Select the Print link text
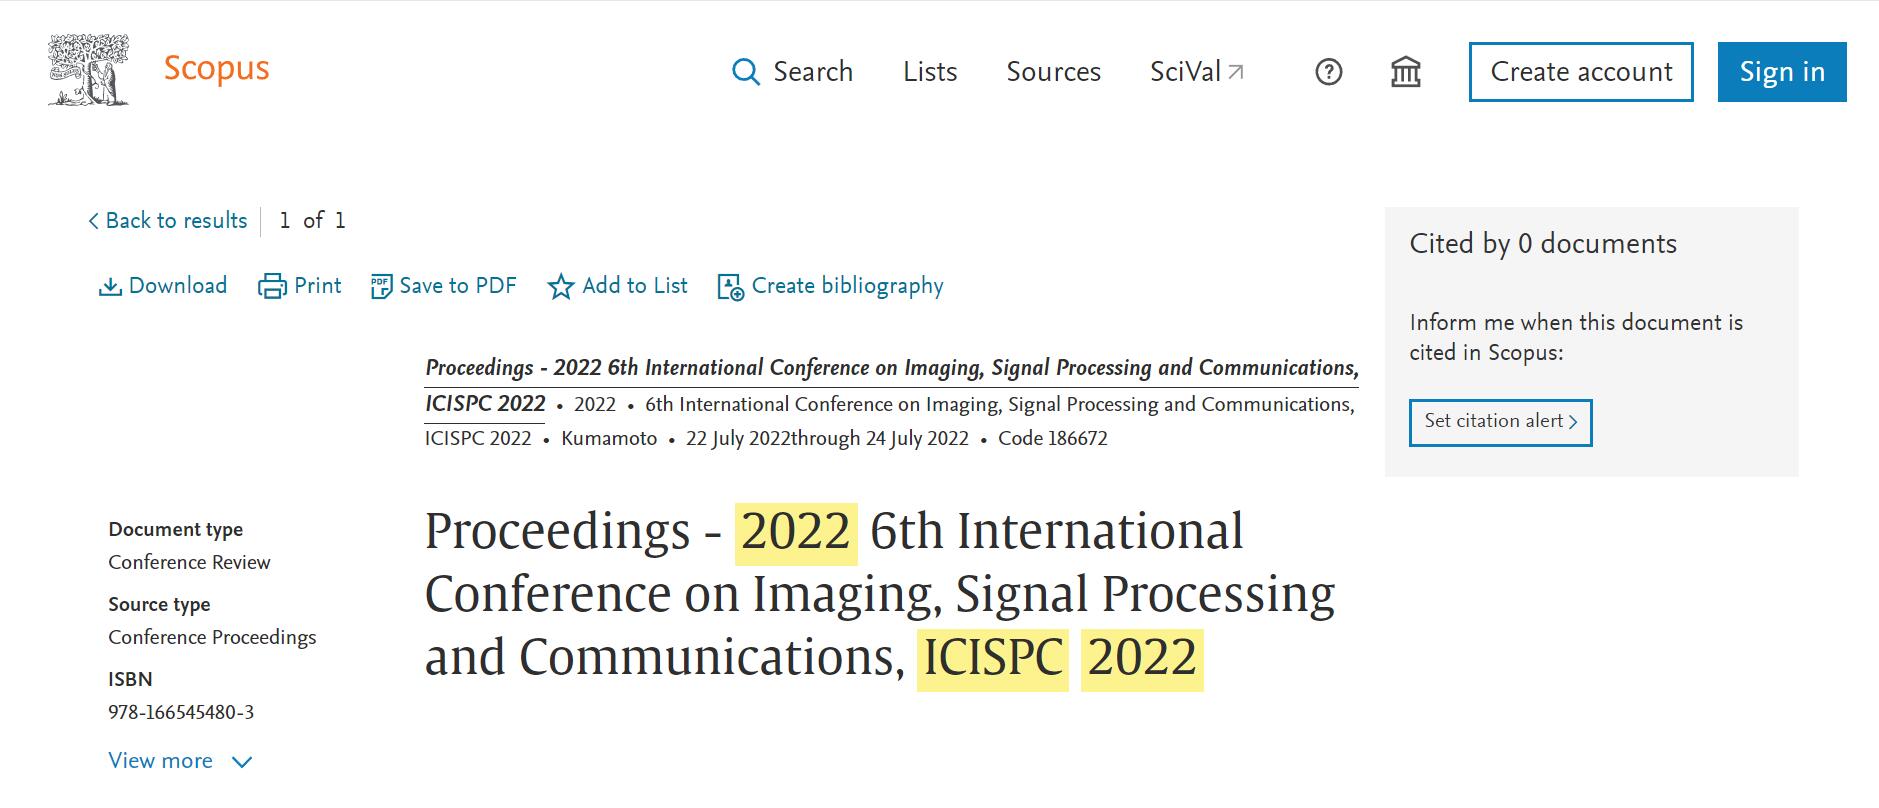1879x808 pixels. 318,286
